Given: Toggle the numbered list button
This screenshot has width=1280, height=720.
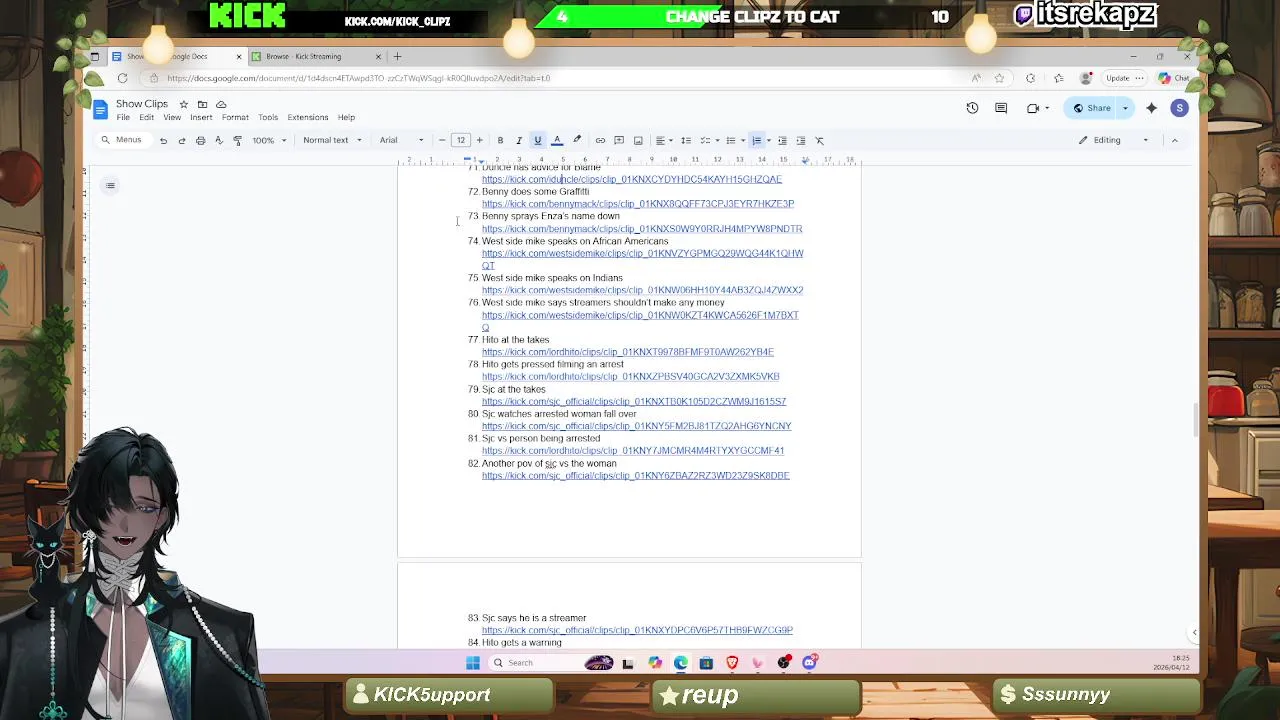Looking at the screenshot, I should point(757,140).
